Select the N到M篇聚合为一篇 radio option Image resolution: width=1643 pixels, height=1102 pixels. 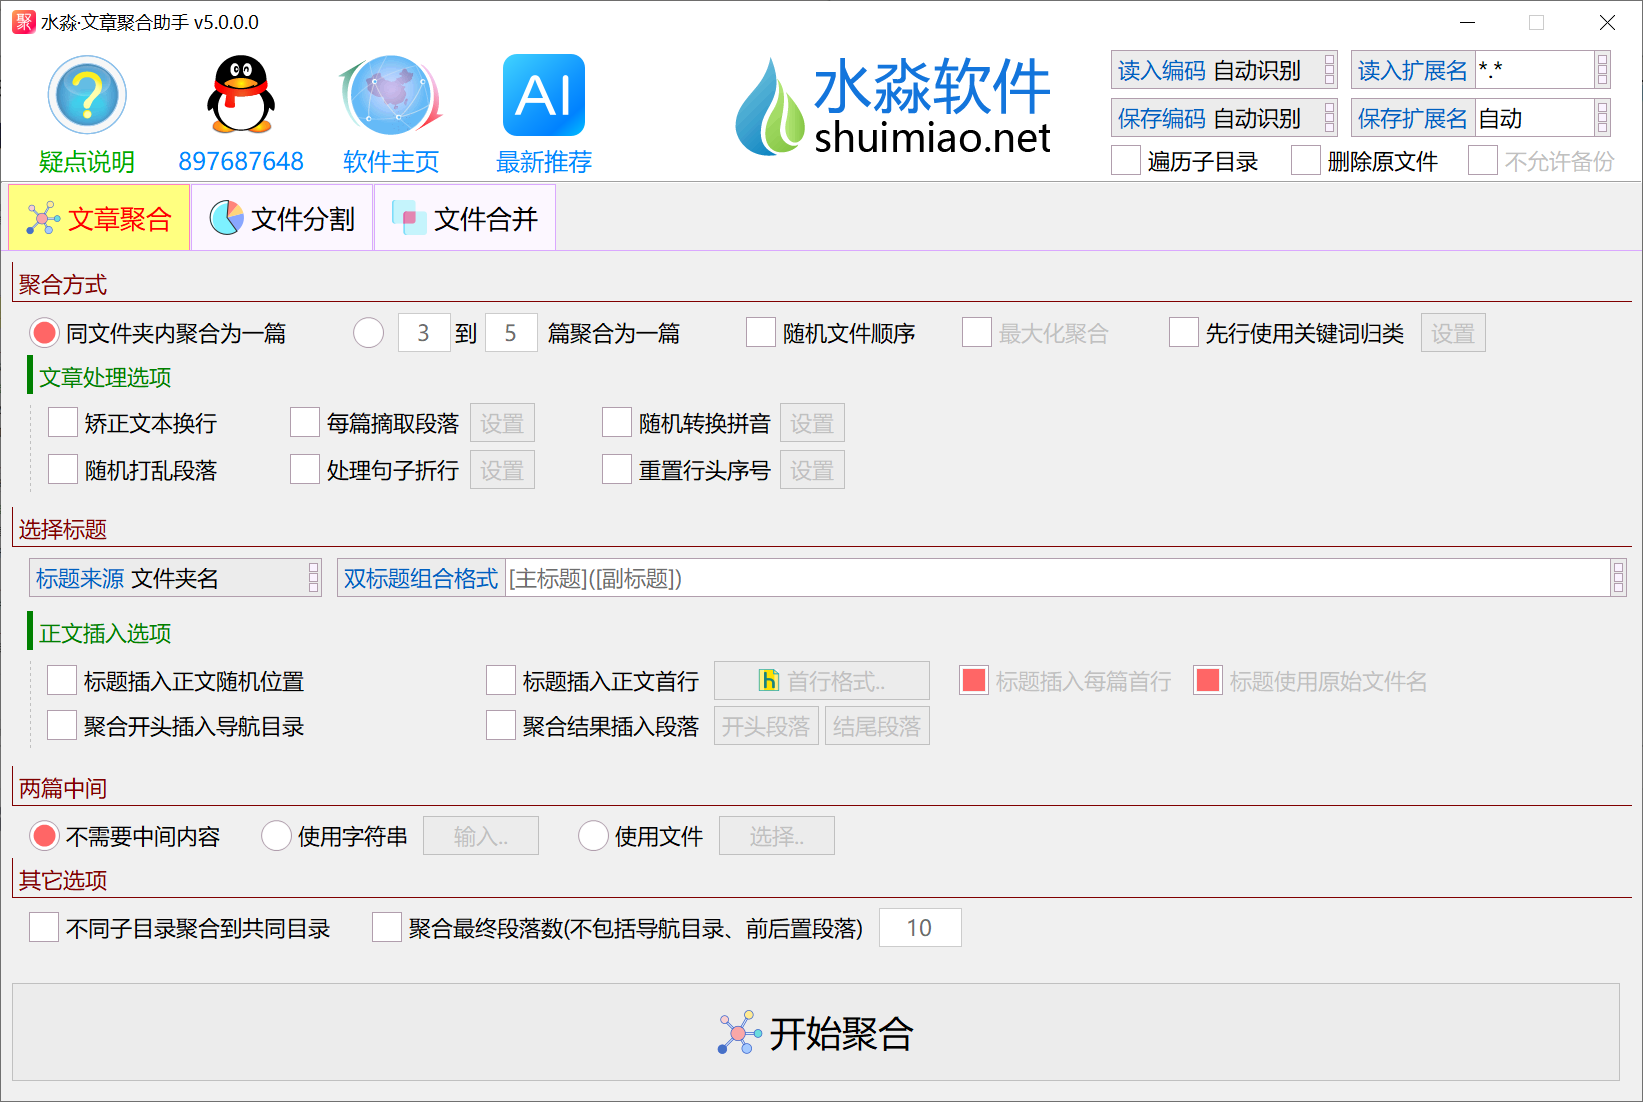368,333
